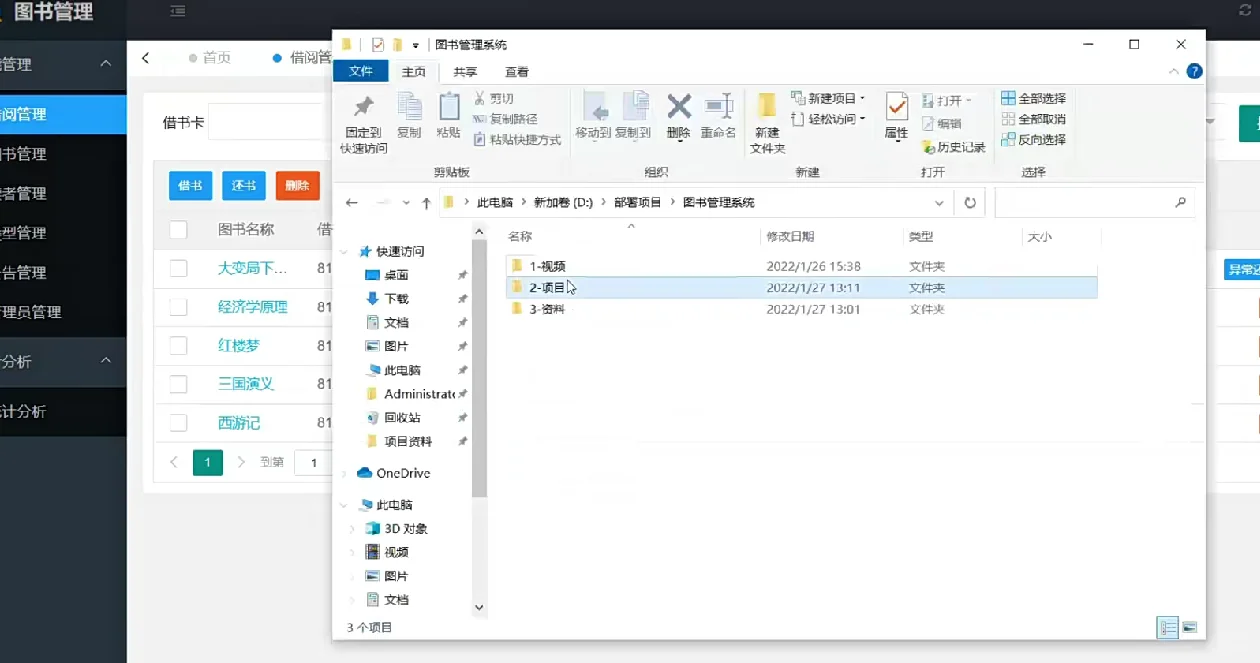Check the header checkbox to select all books

(x=178, y=228)
